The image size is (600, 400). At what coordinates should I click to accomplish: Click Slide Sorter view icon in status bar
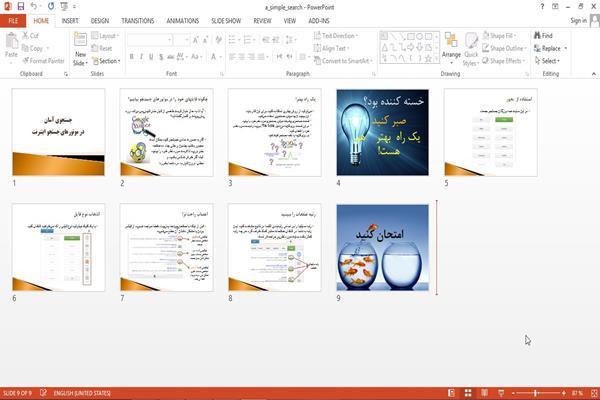pyautogui.click(x=468, y=393)
